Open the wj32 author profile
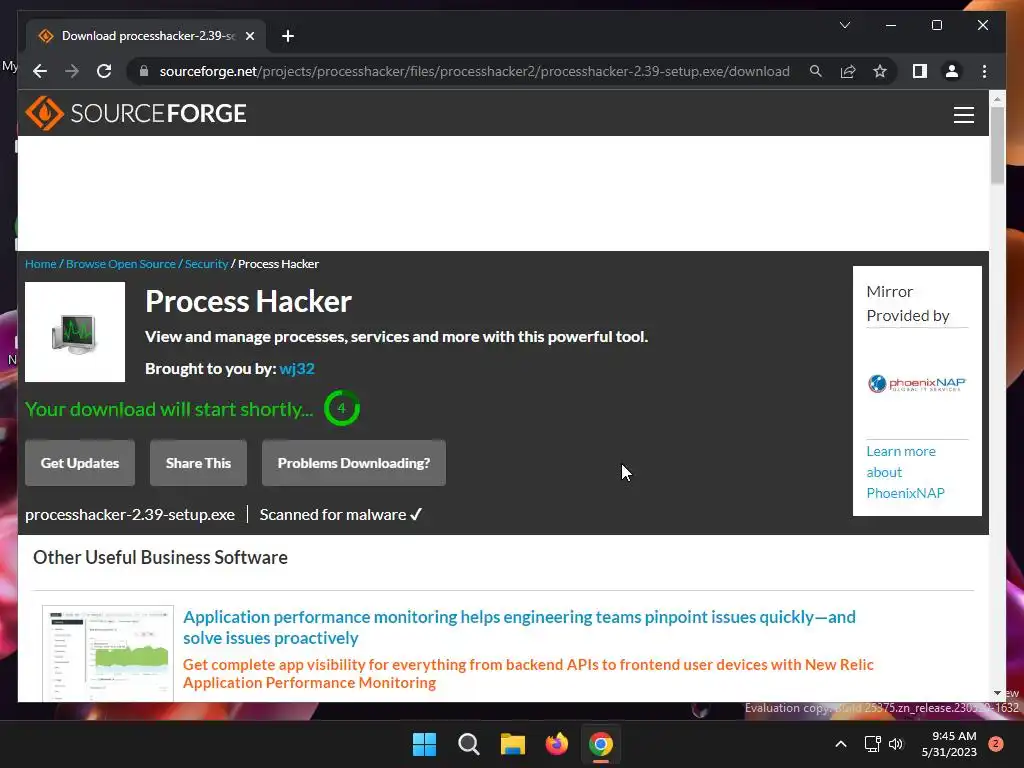The width and height of the screenshot is (1024, 768). click(297, 368)
